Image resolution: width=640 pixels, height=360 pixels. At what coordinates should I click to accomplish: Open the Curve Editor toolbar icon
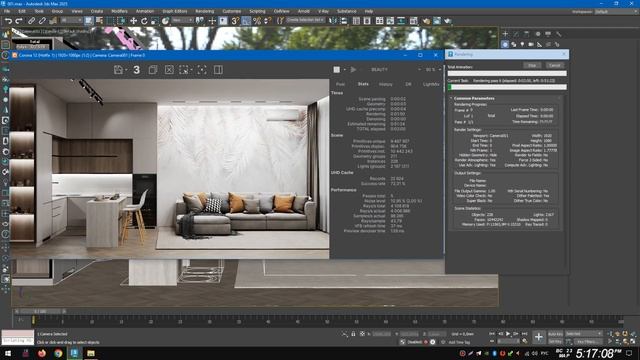(390, 21)
